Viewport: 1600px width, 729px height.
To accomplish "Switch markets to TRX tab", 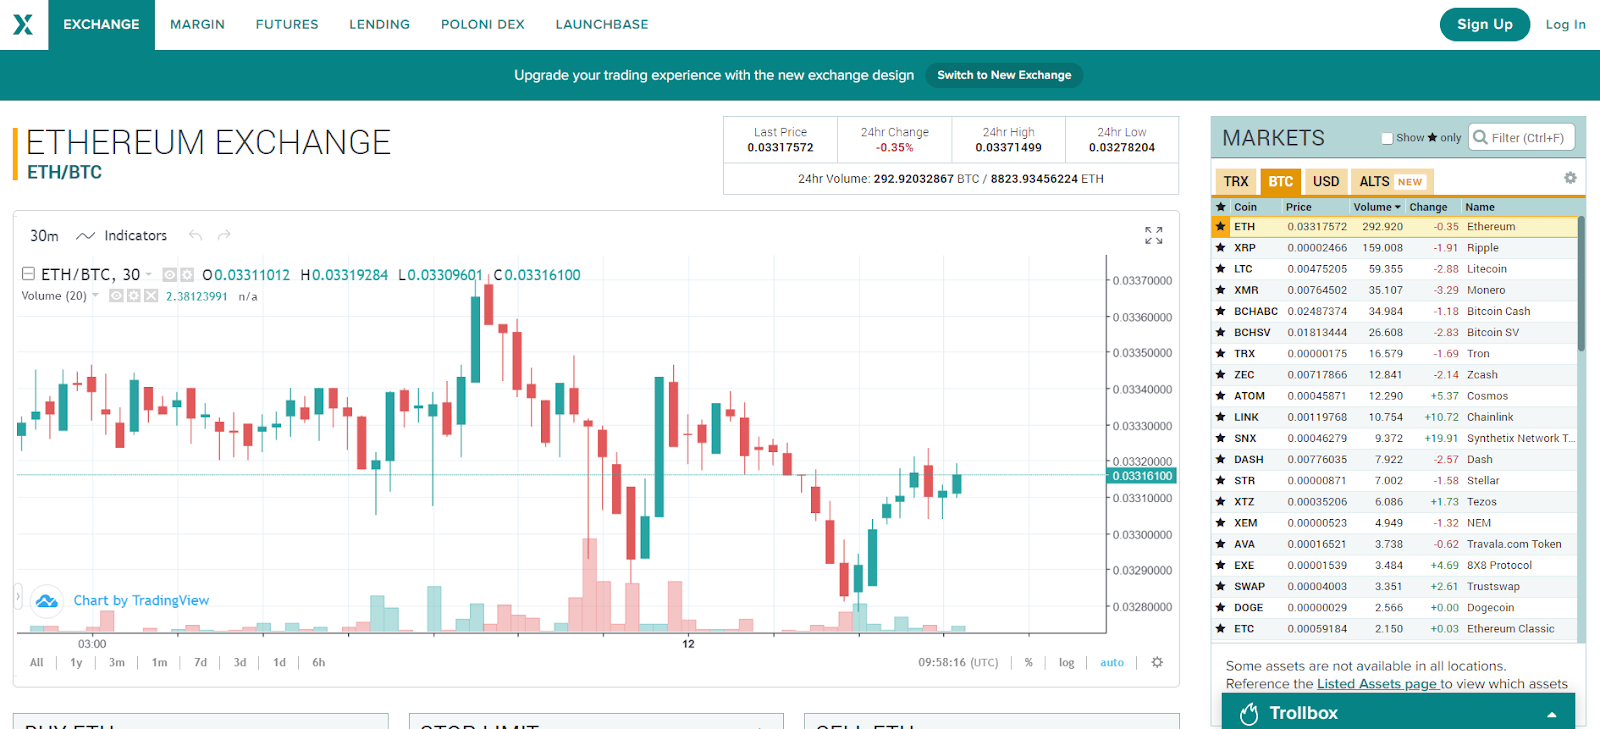I will tap(1236, 181).
